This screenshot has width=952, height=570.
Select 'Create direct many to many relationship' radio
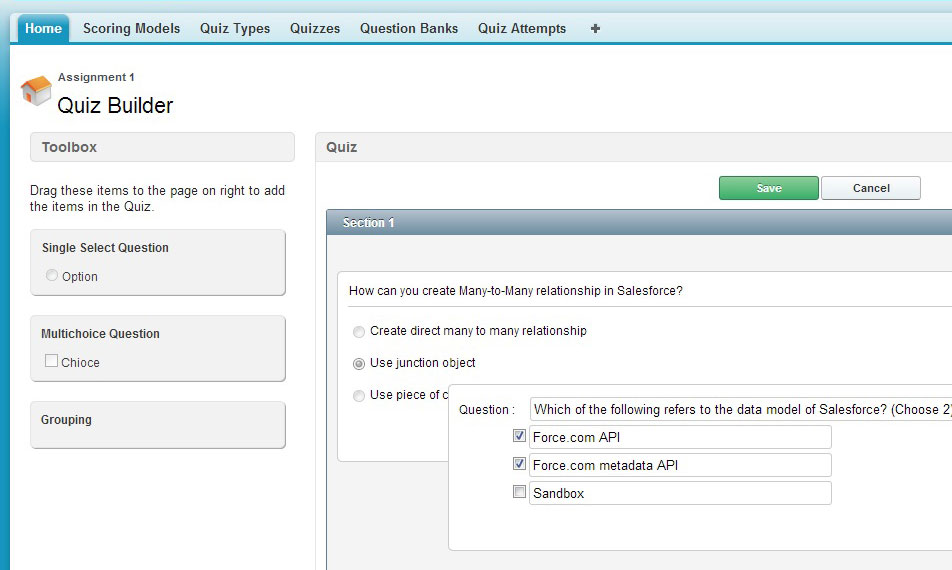[359, 332]
